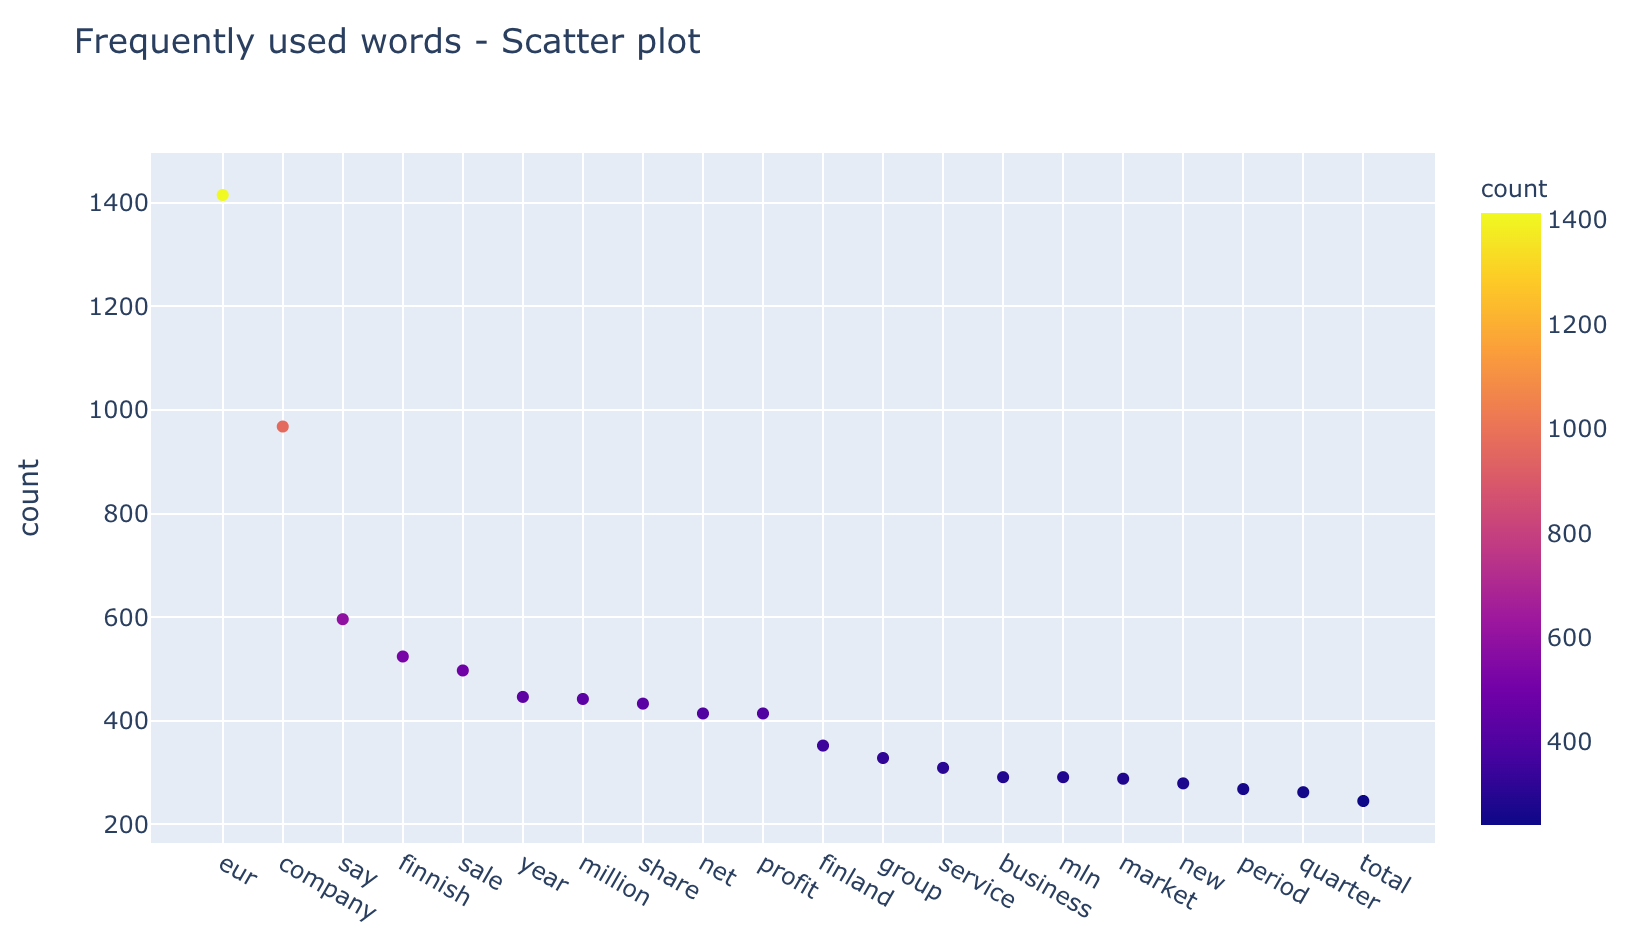1626x932 pixels.
Task: Click the 'count' y-axis title
Action: click(30, 497)
